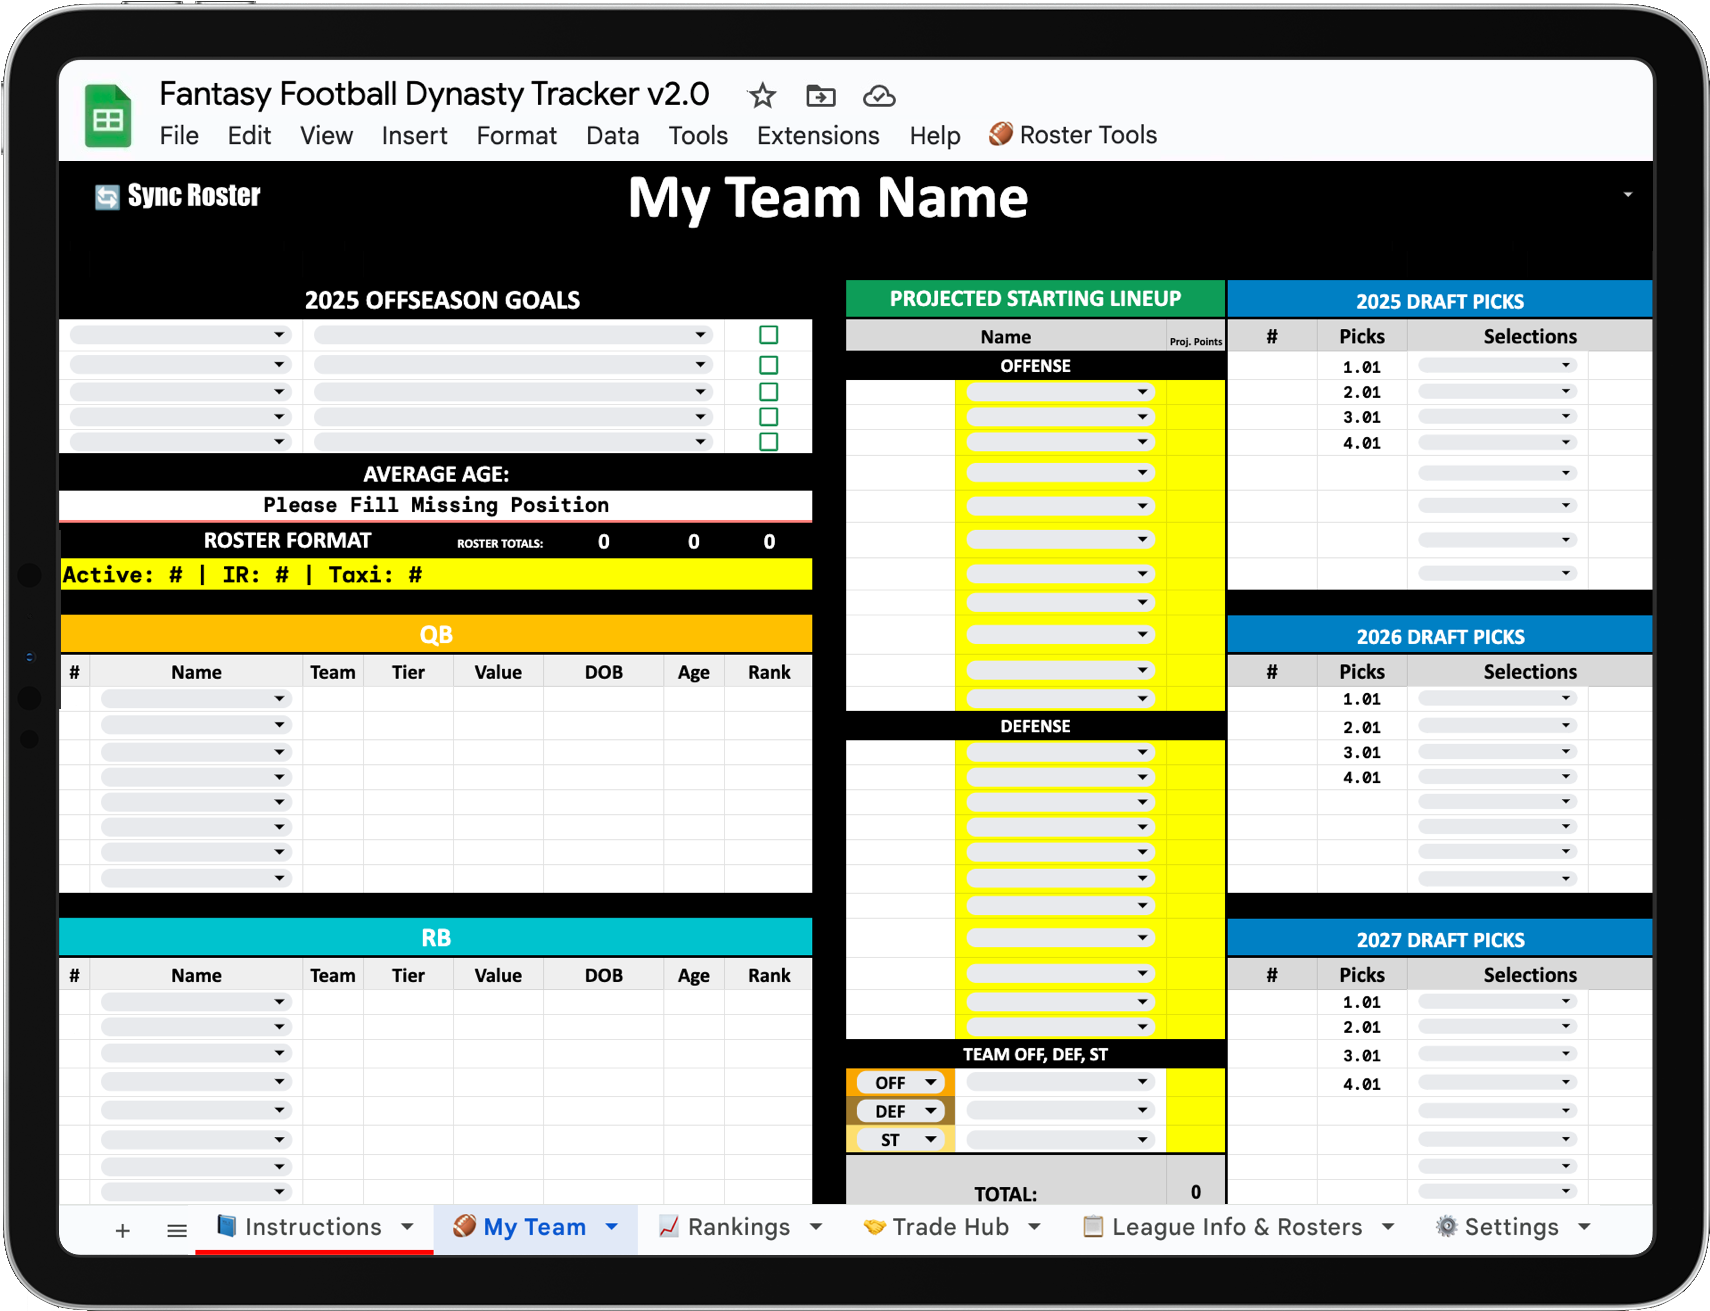Screen dimensions: 1710x1311
Task: Open the Data menu
Action: 612,136
